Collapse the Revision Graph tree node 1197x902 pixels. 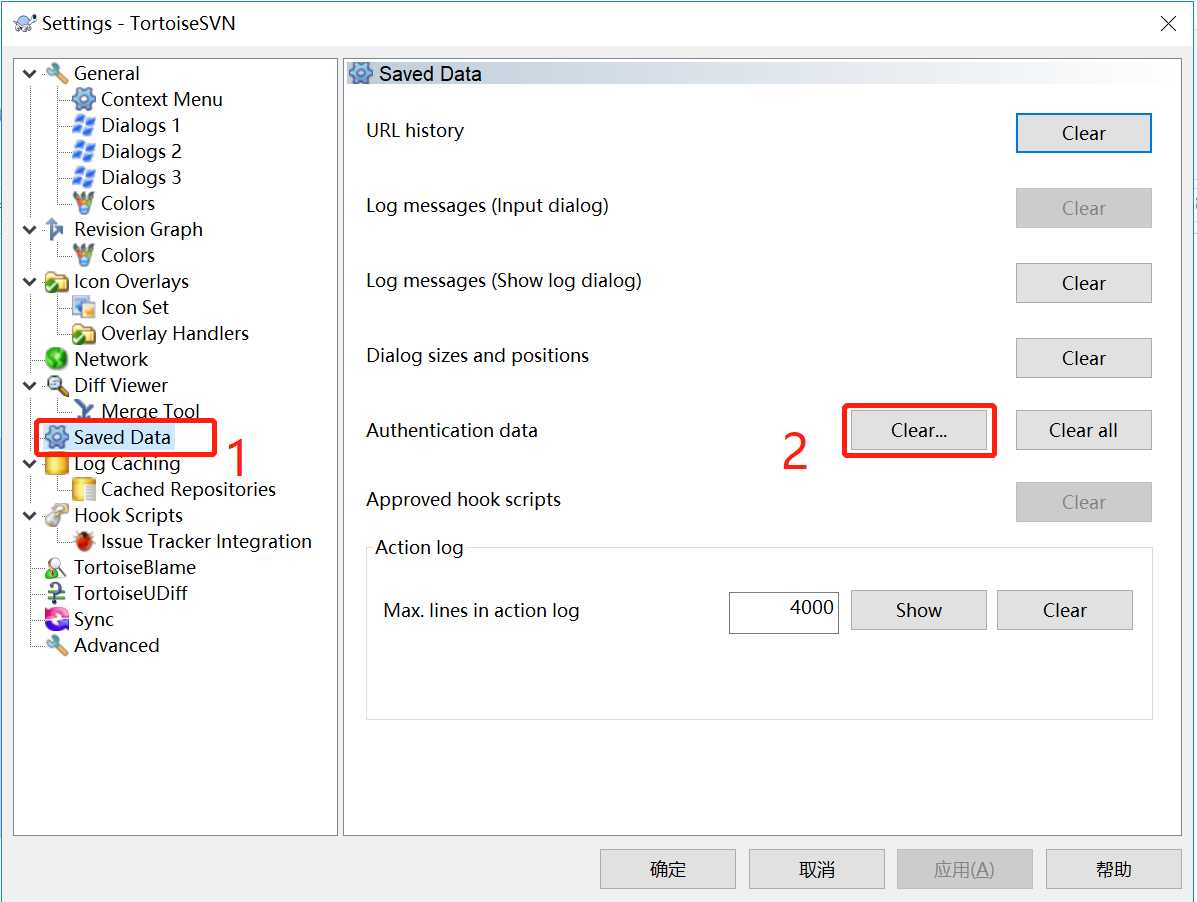pos(30,230)
